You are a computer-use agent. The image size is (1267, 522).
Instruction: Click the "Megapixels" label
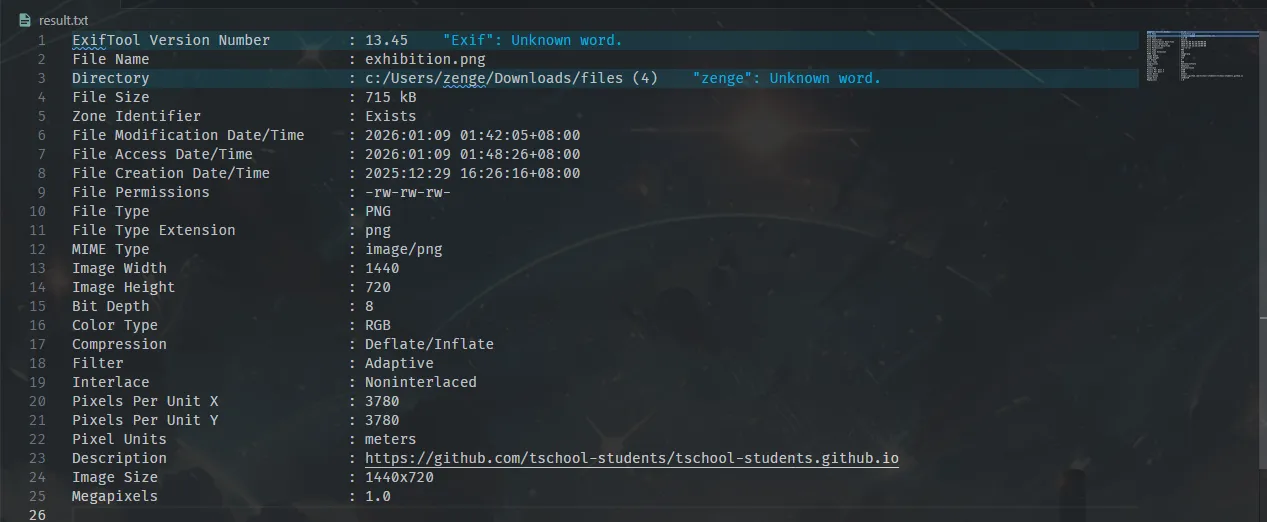[115, 496]
